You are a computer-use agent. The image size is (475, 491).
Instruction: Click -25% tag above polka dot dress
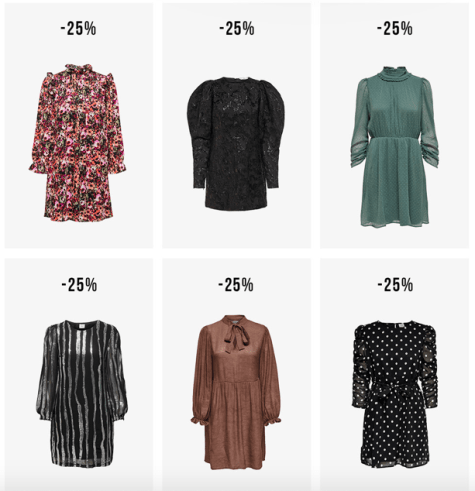click(x=395, y=285)
